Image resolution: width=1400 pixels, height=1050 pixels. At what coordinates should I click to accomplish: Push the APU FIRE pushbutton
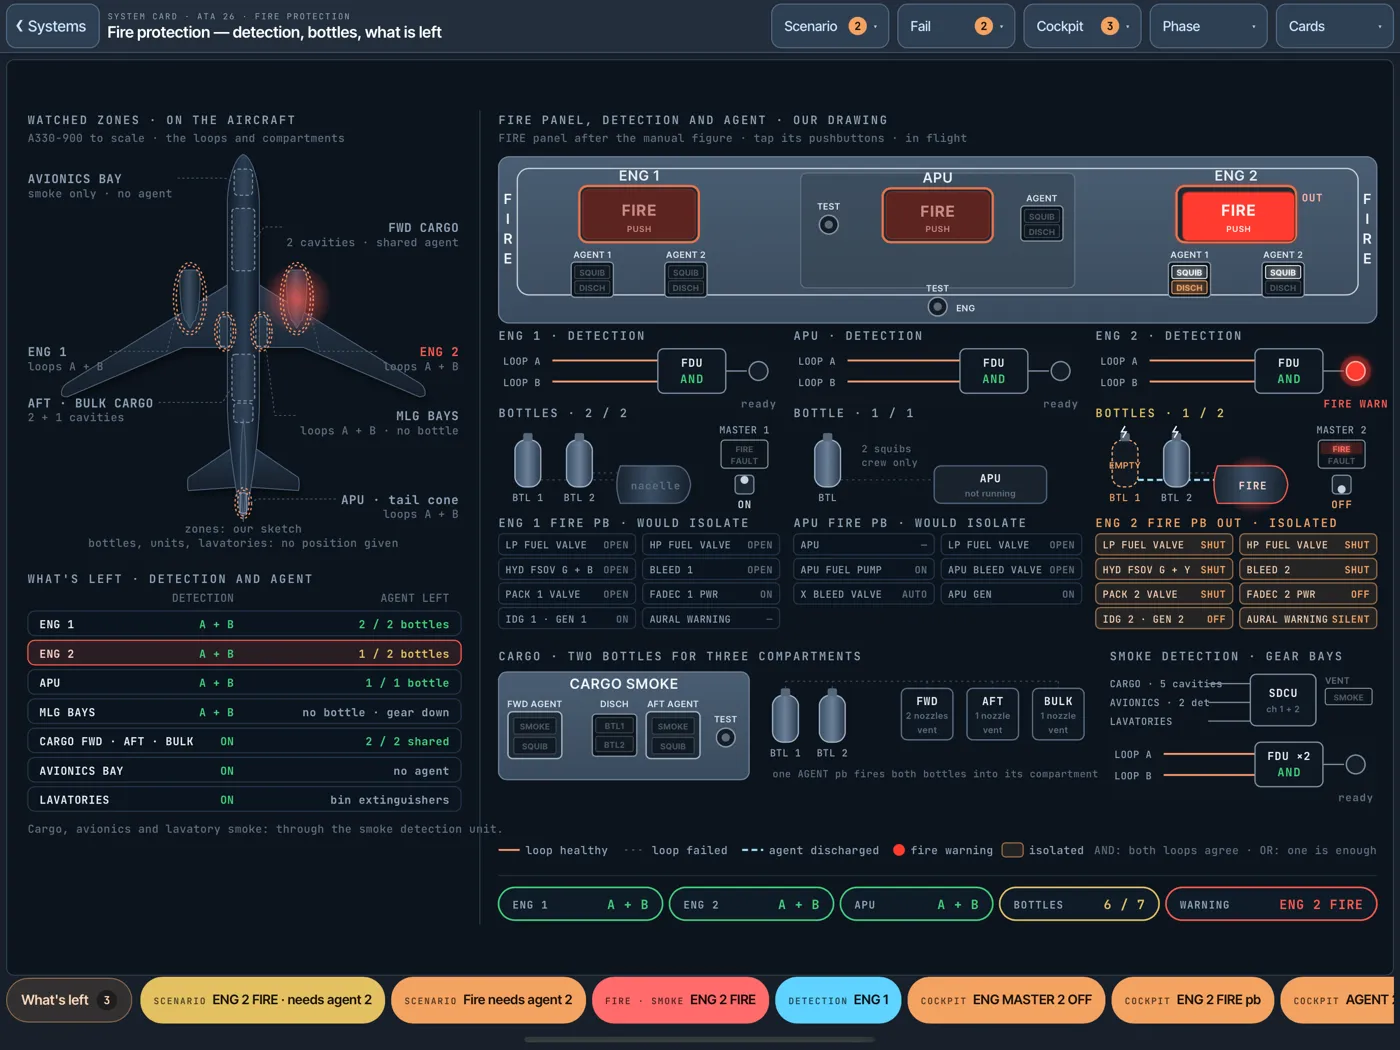(x=937, y=216)
